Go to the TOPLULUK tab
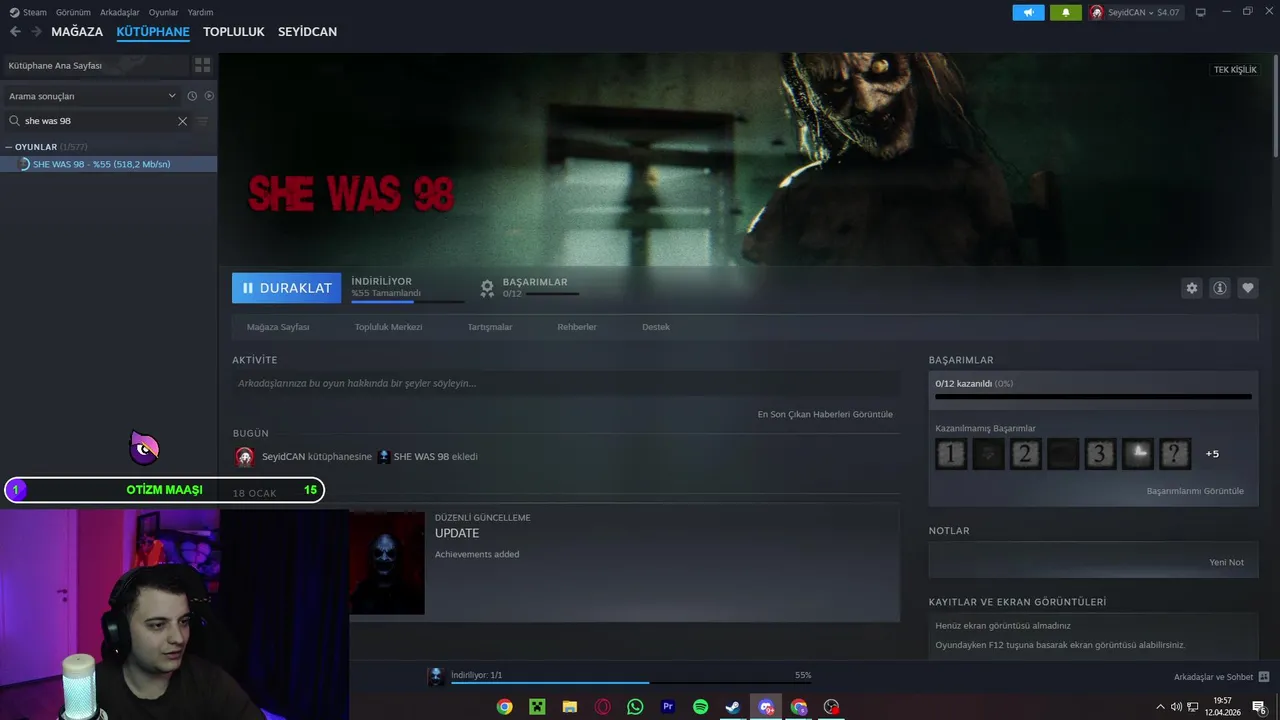The image size is (1280, 720). click(234, 32)
